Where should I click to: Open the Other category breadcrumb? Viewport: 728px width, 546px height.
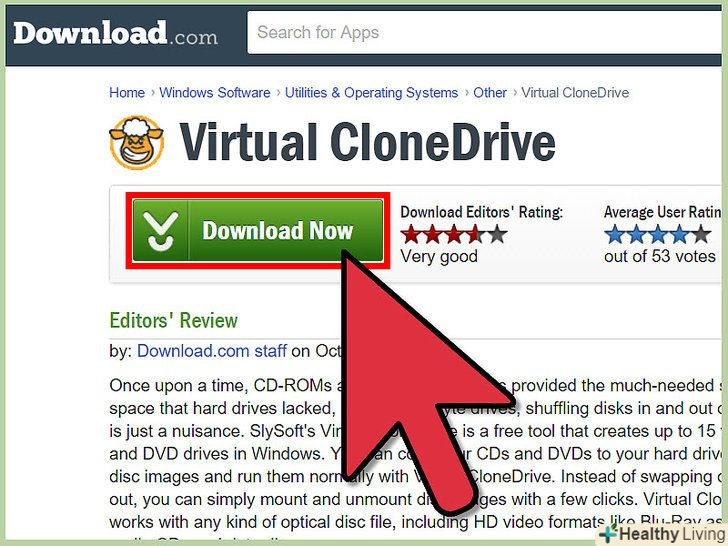490,92
